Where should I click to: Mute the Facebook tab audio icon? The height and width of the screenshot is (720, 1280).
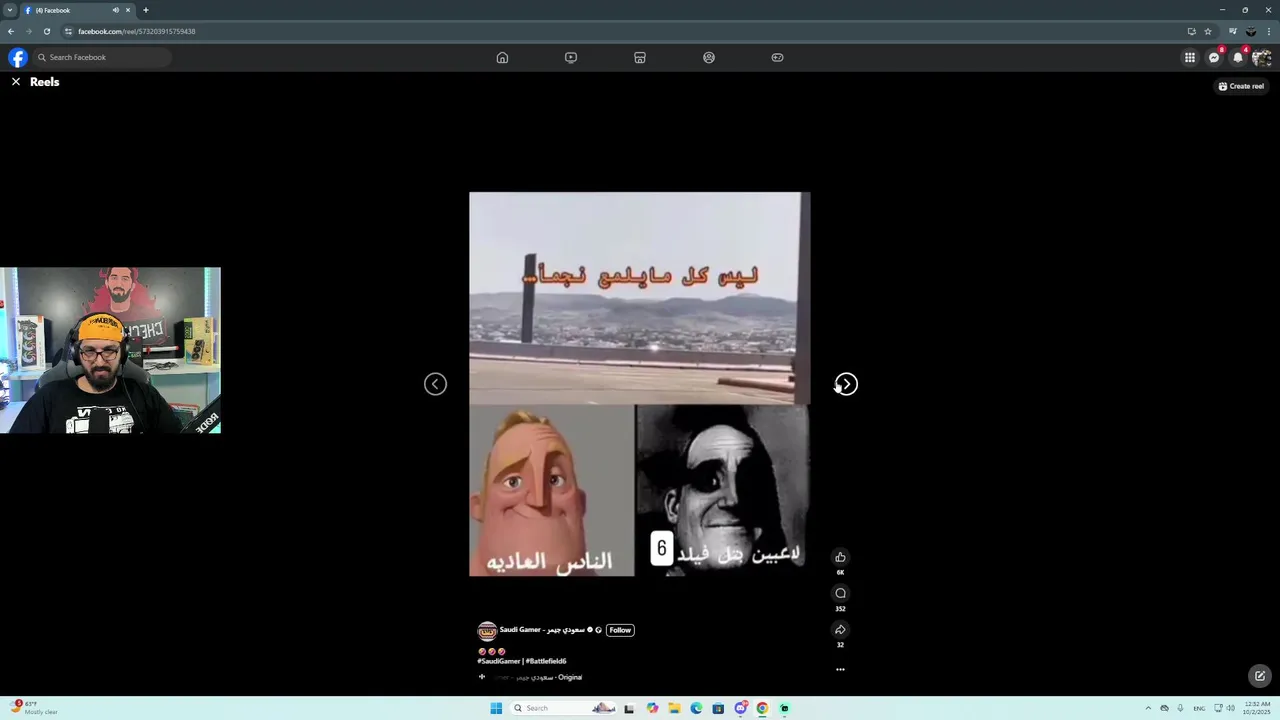[116, 10]
